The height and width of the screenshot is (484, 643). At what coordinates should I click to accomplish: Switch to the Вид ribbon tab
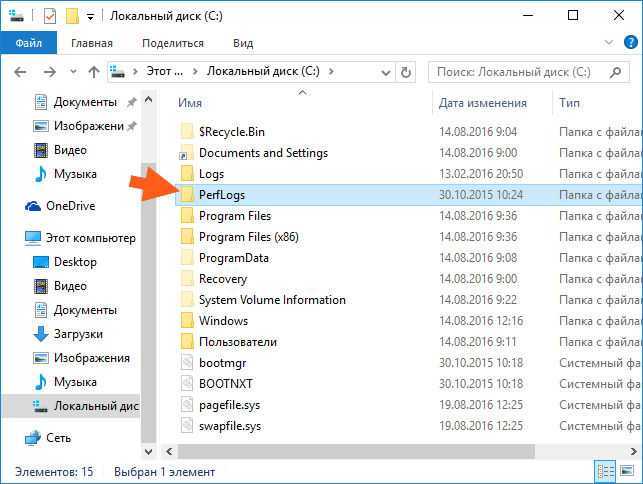click(243, 43)
